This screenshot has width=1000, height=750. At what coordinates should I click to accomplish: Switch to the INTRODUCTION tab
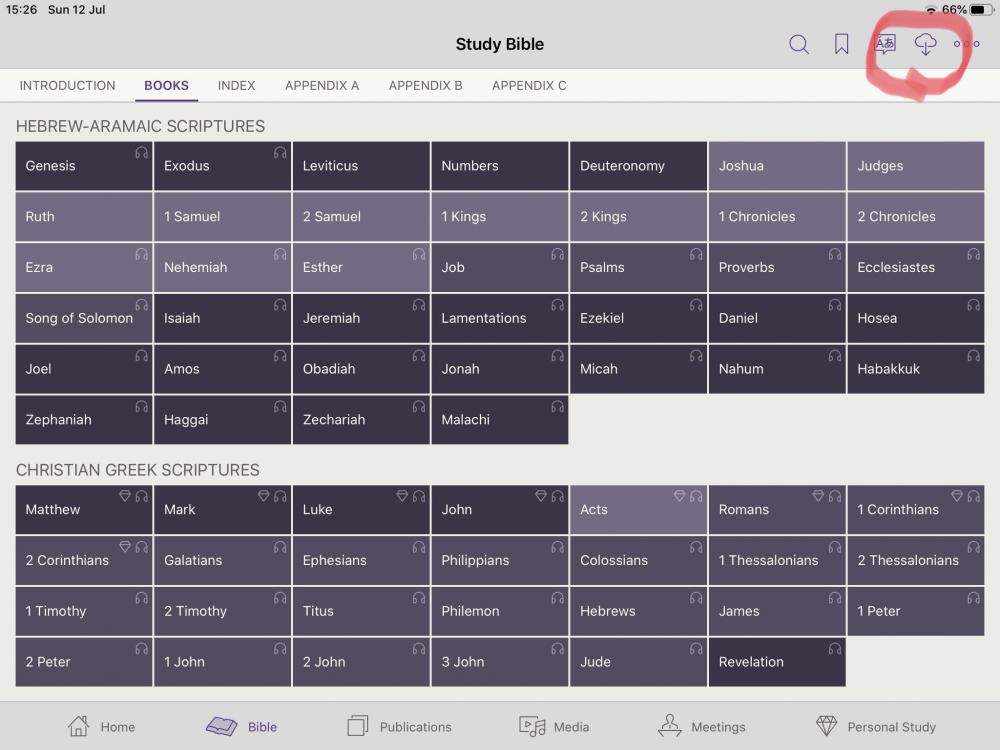click(67, 86)
